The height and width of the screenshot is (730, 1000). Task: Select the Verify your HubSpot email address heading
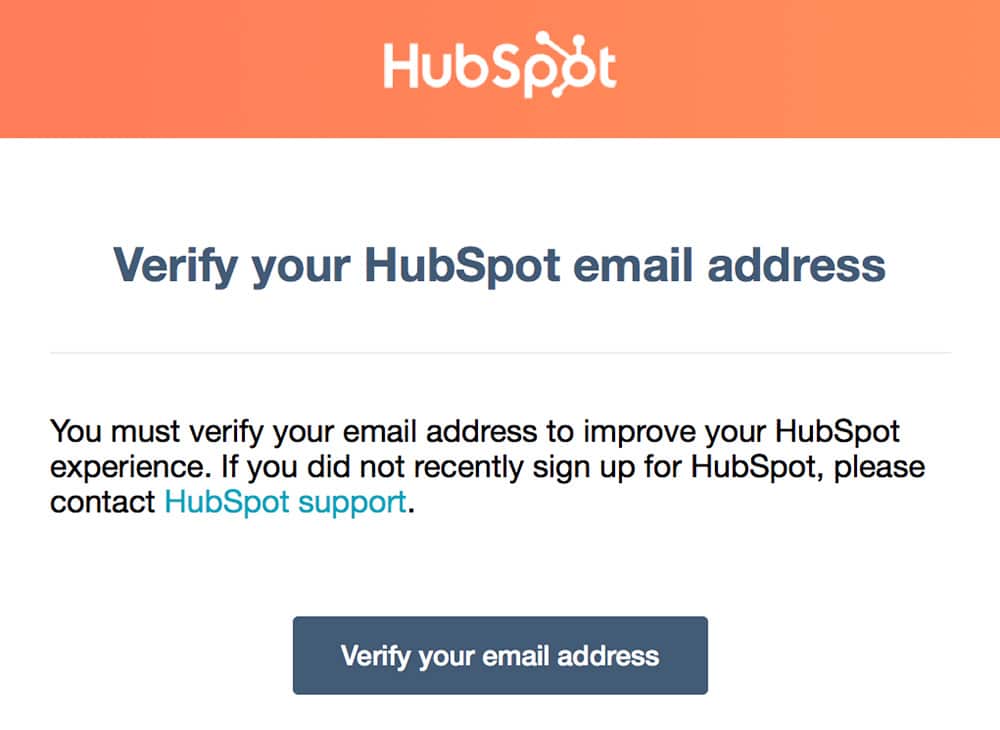point(500,265)
